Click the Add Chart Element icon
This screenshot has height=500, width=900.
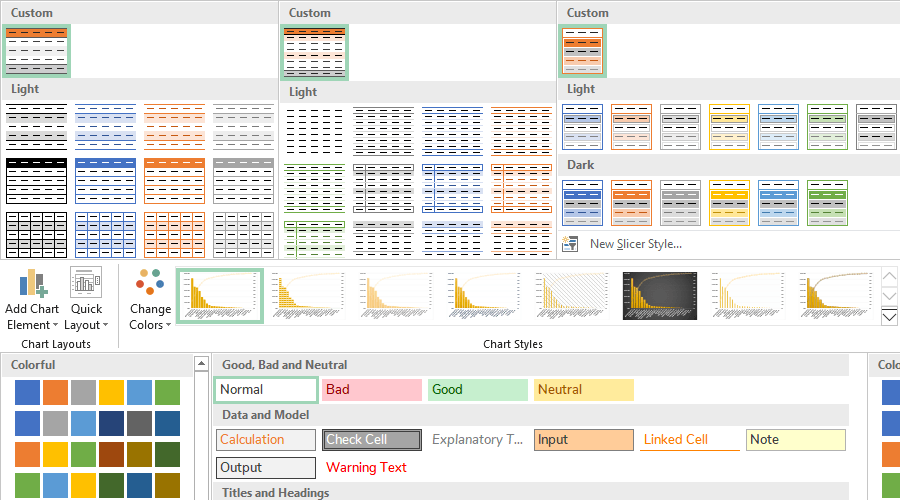(x=32, y=283)
